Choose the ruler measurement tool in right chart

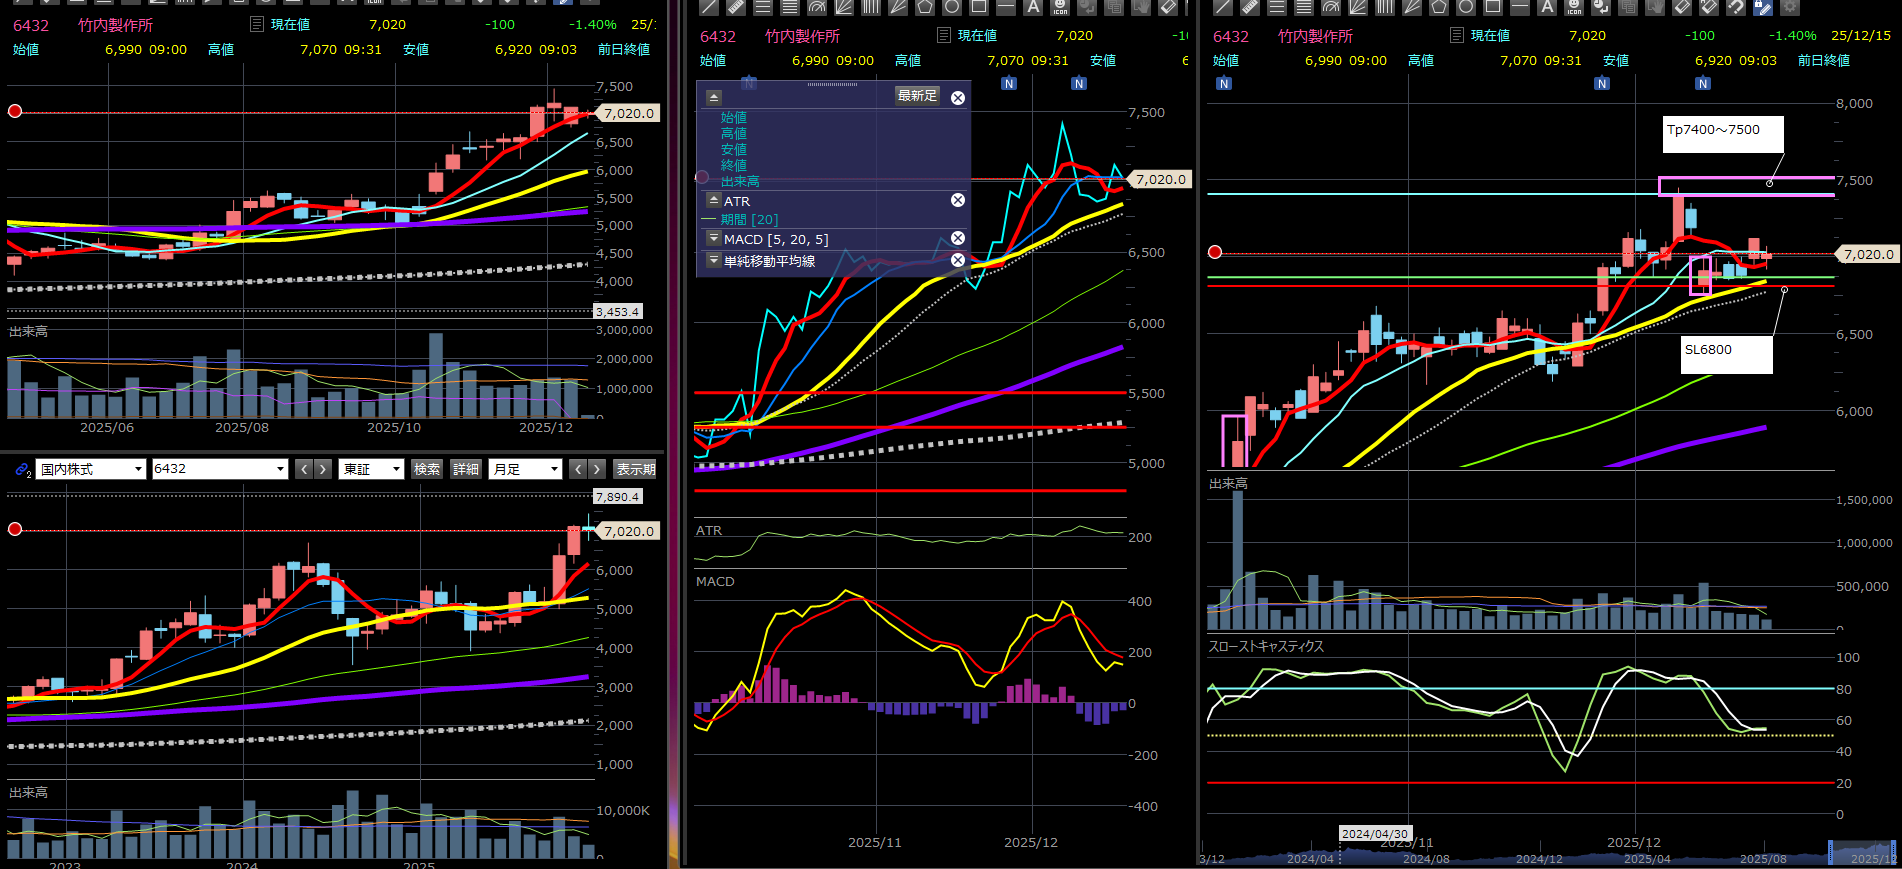pyautogui.click(x=1250, y=7)
